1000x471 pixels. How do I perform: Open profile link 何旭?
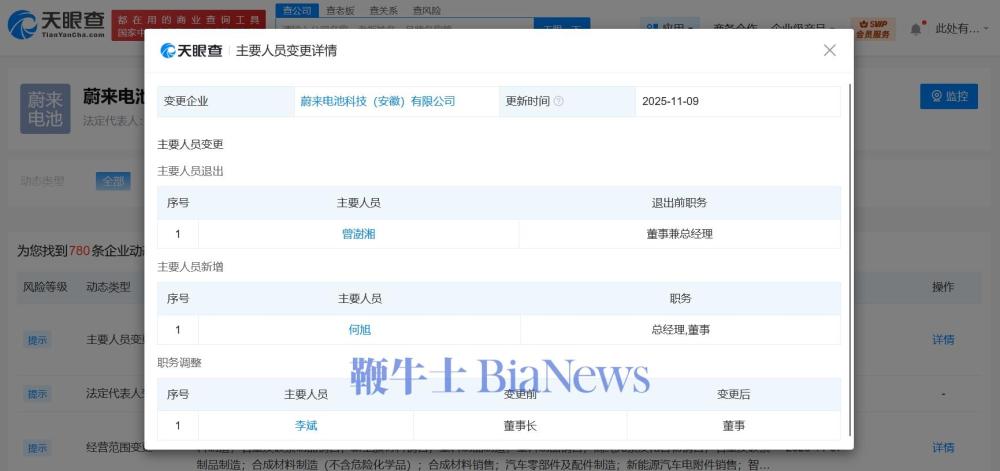point(360,330)
